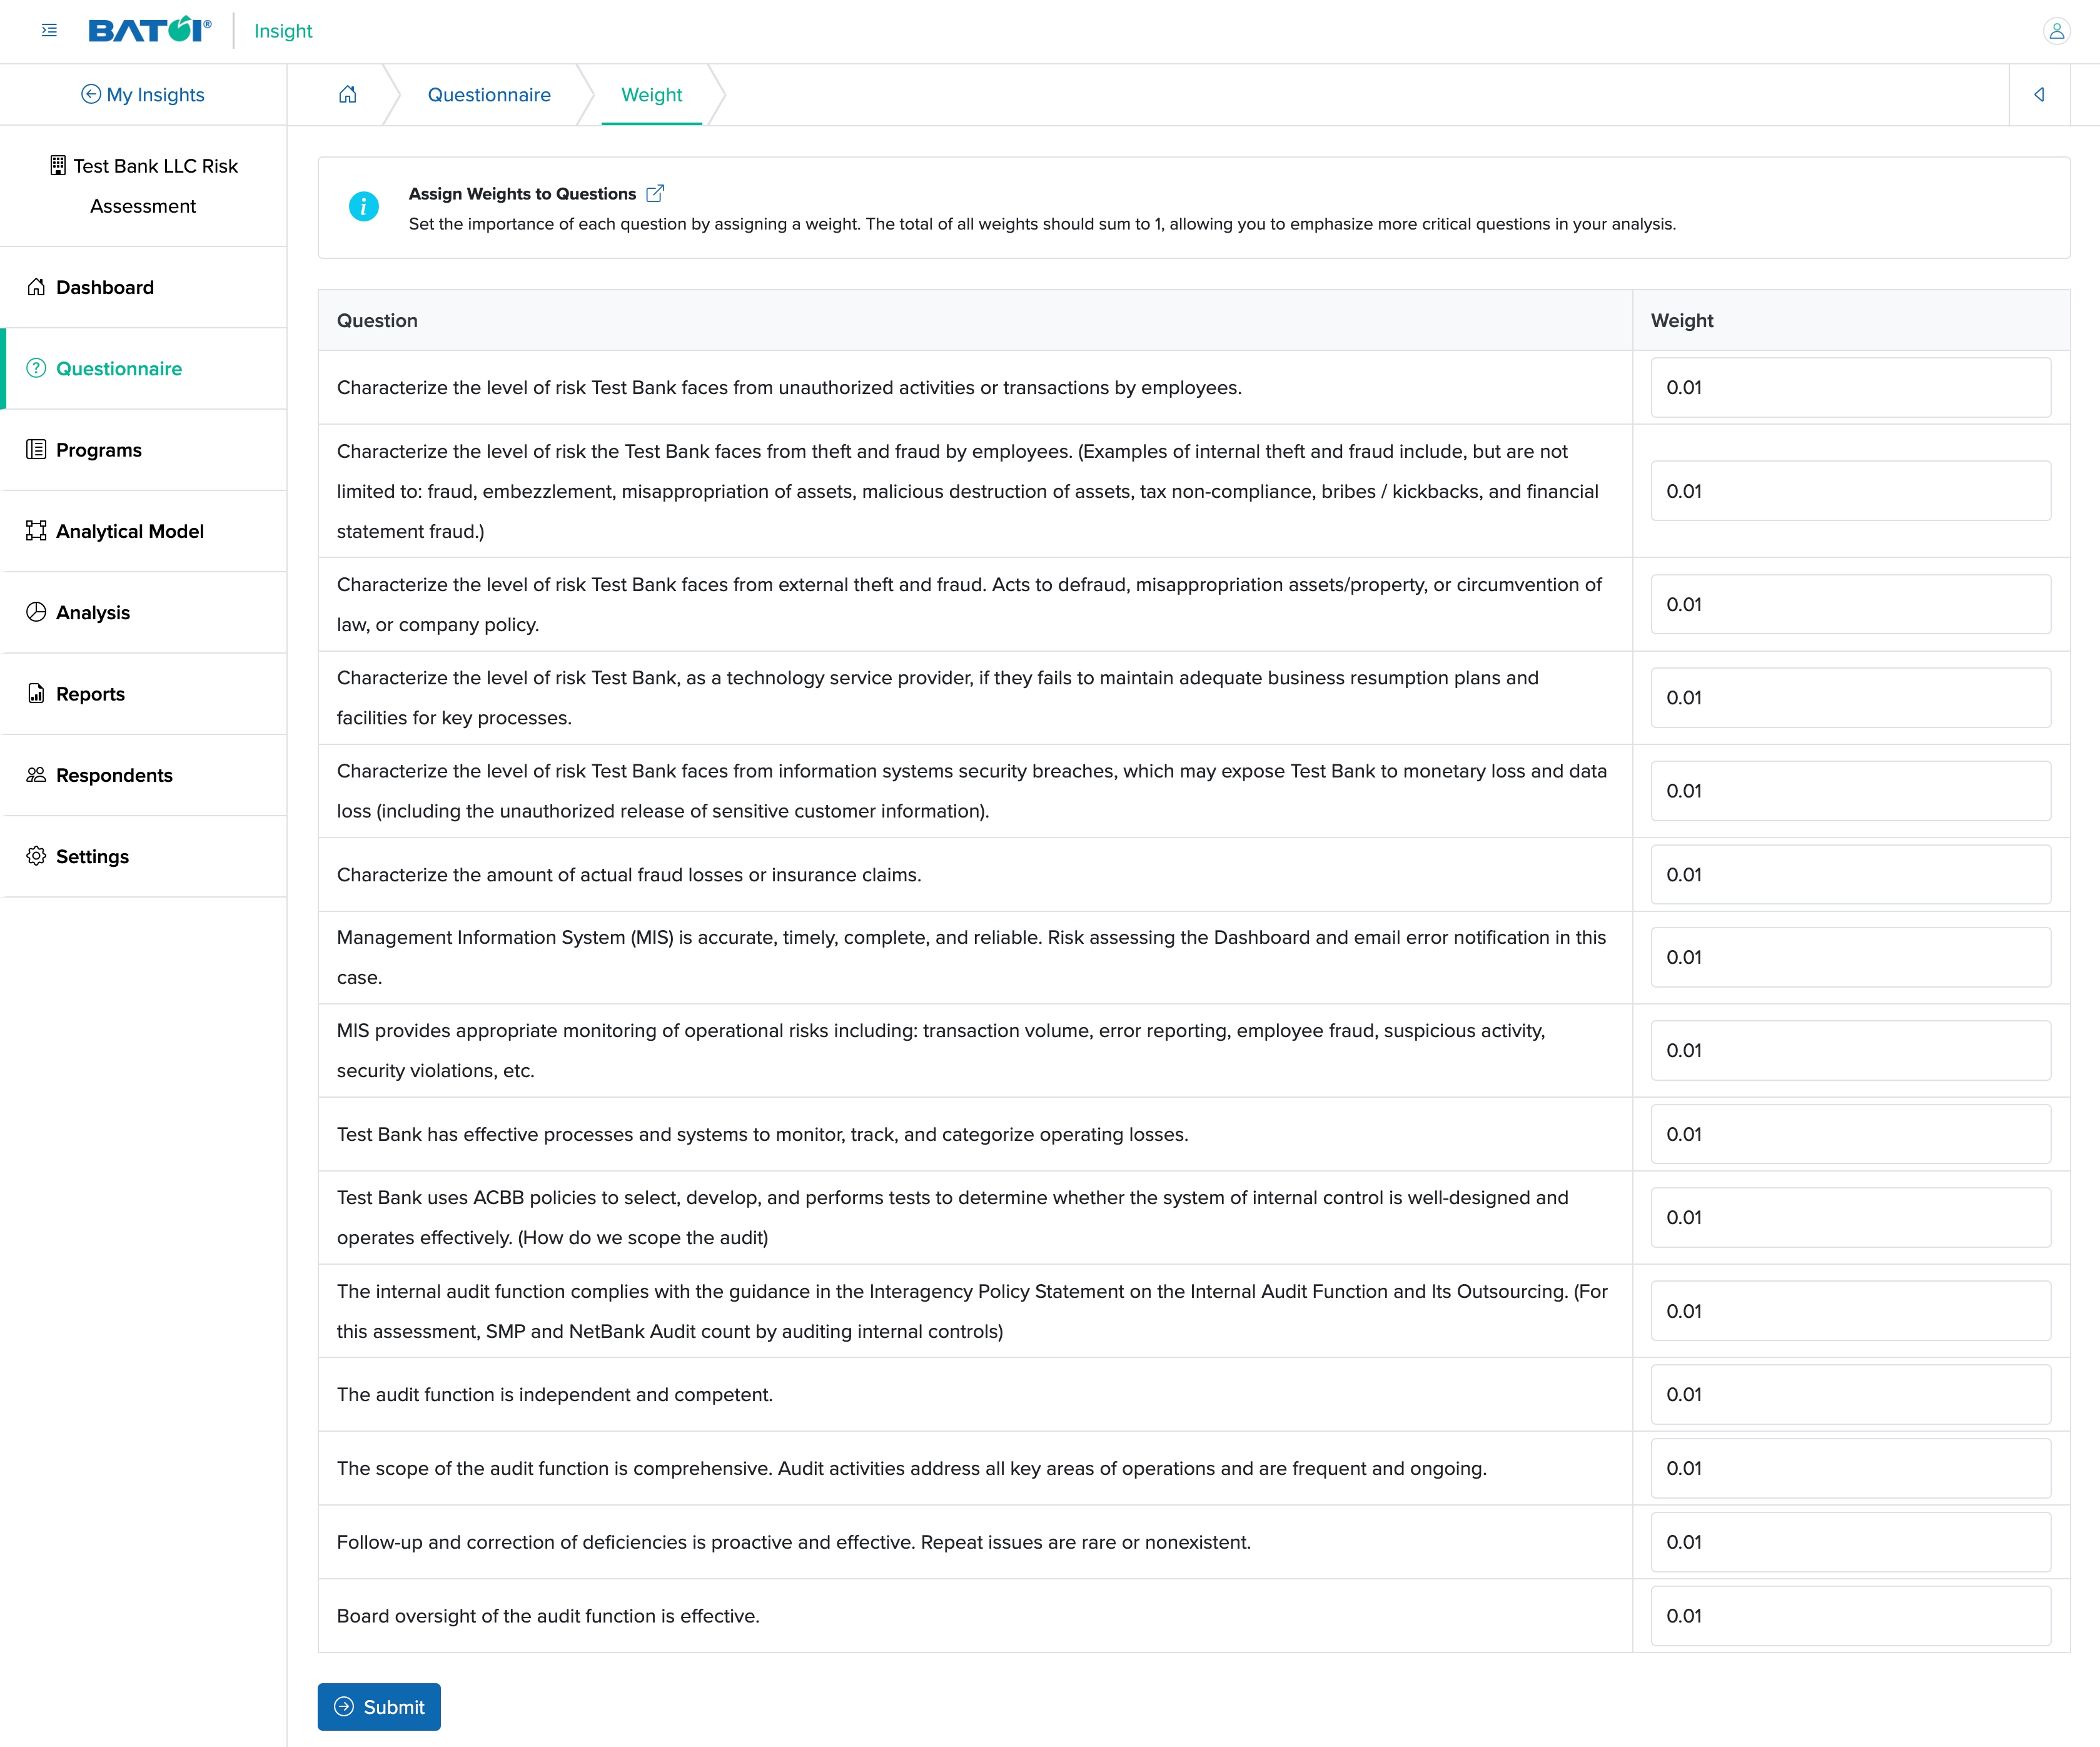
Task: Edit weight for audit function independent question
Action: click(x=1851, y=1394)
